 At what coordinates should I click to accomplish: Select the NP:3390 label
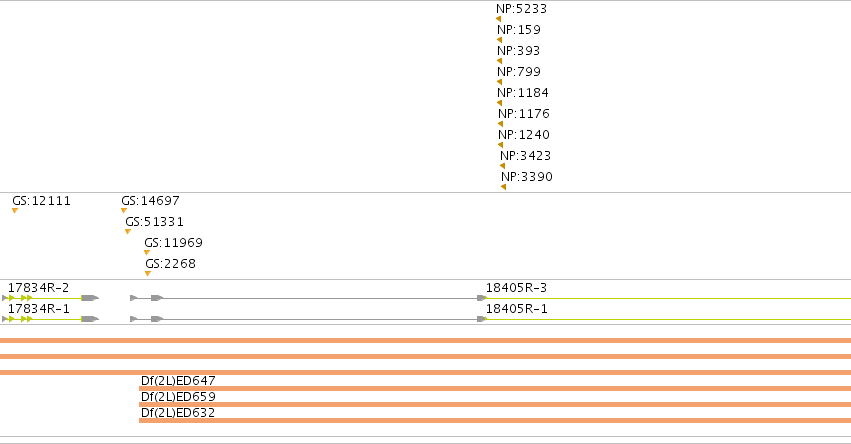tap(527, 177)
